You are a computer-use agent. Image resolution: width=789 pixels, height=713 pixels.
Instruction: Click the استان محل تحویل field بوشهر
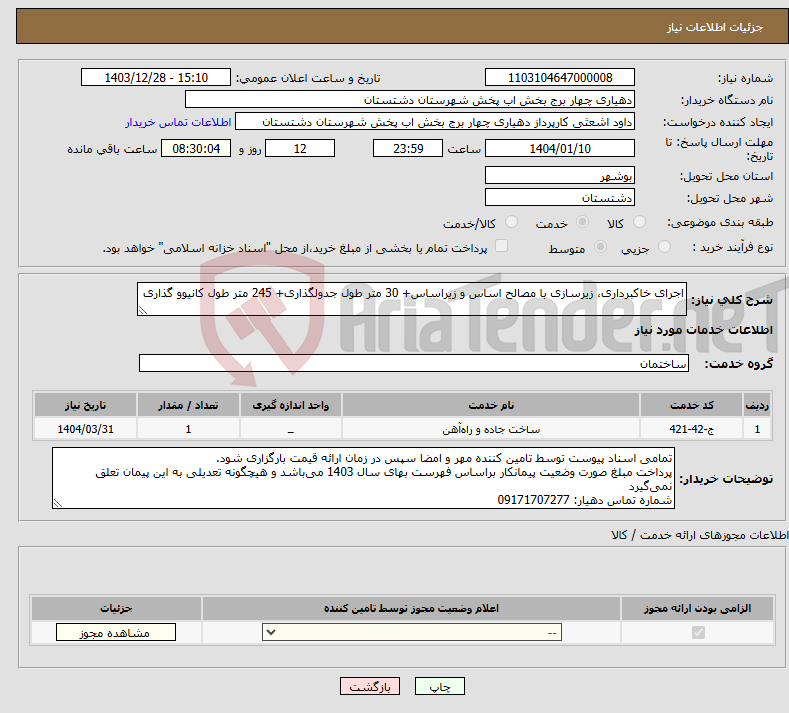[x=560, y=175]
